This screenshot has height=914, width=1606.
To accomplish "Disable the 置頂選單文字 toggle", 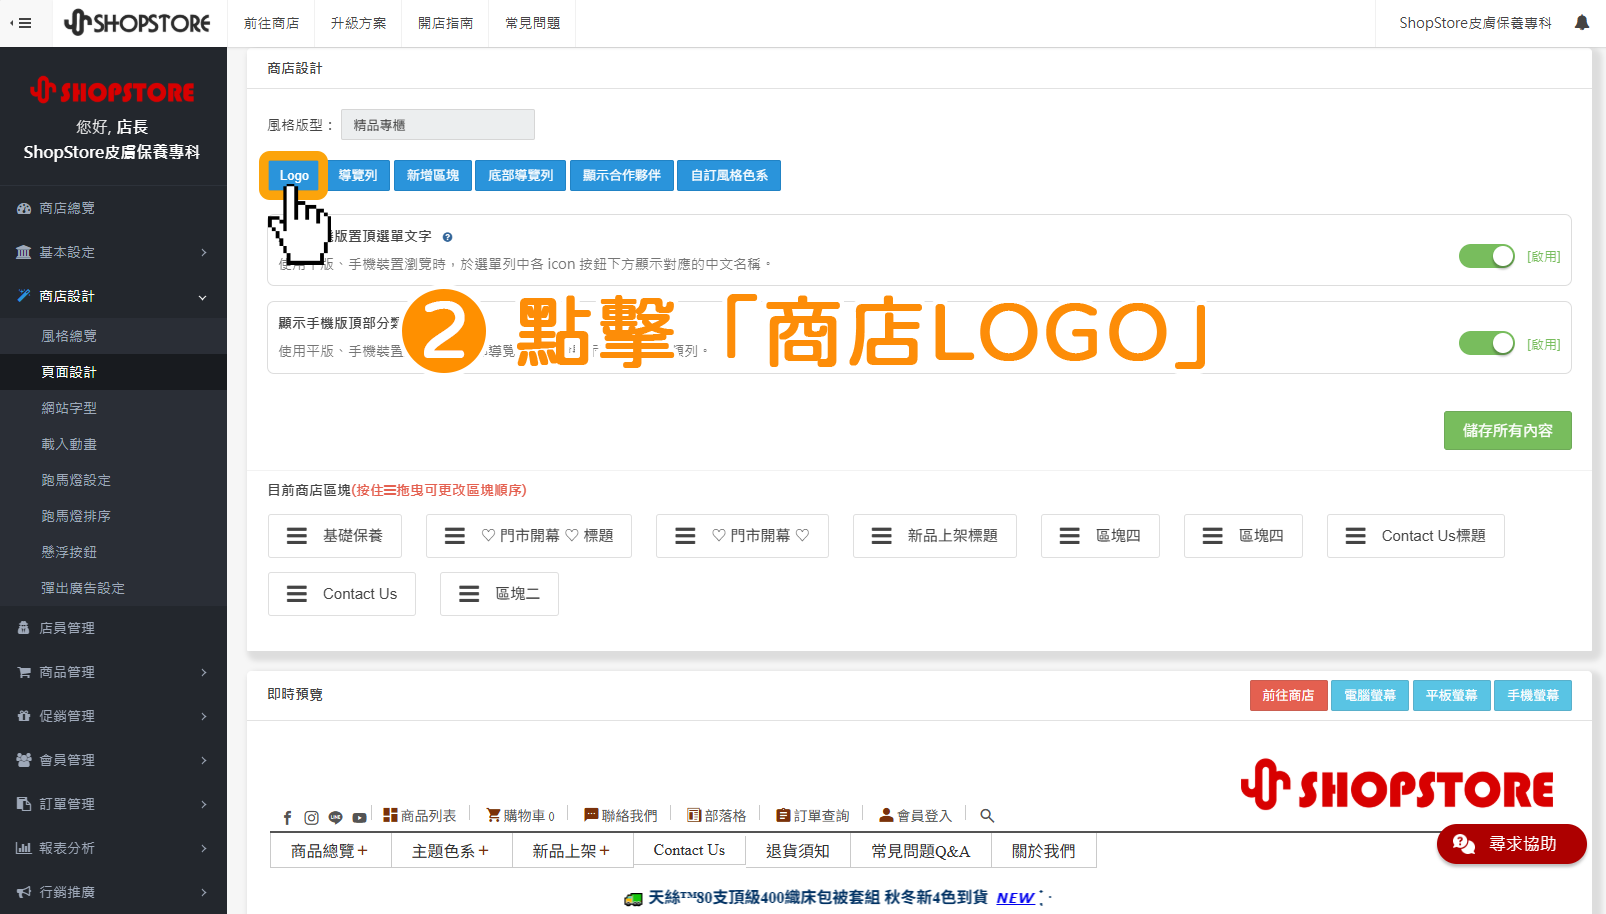I will coord(1487,256).
